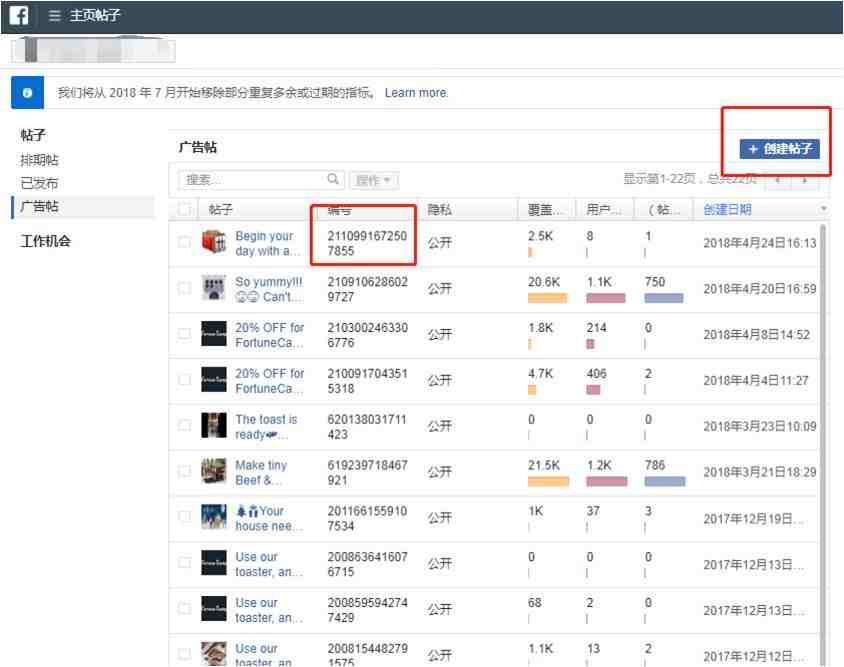Open the 'Make tiny Beef &' post link

coord(261,472)
